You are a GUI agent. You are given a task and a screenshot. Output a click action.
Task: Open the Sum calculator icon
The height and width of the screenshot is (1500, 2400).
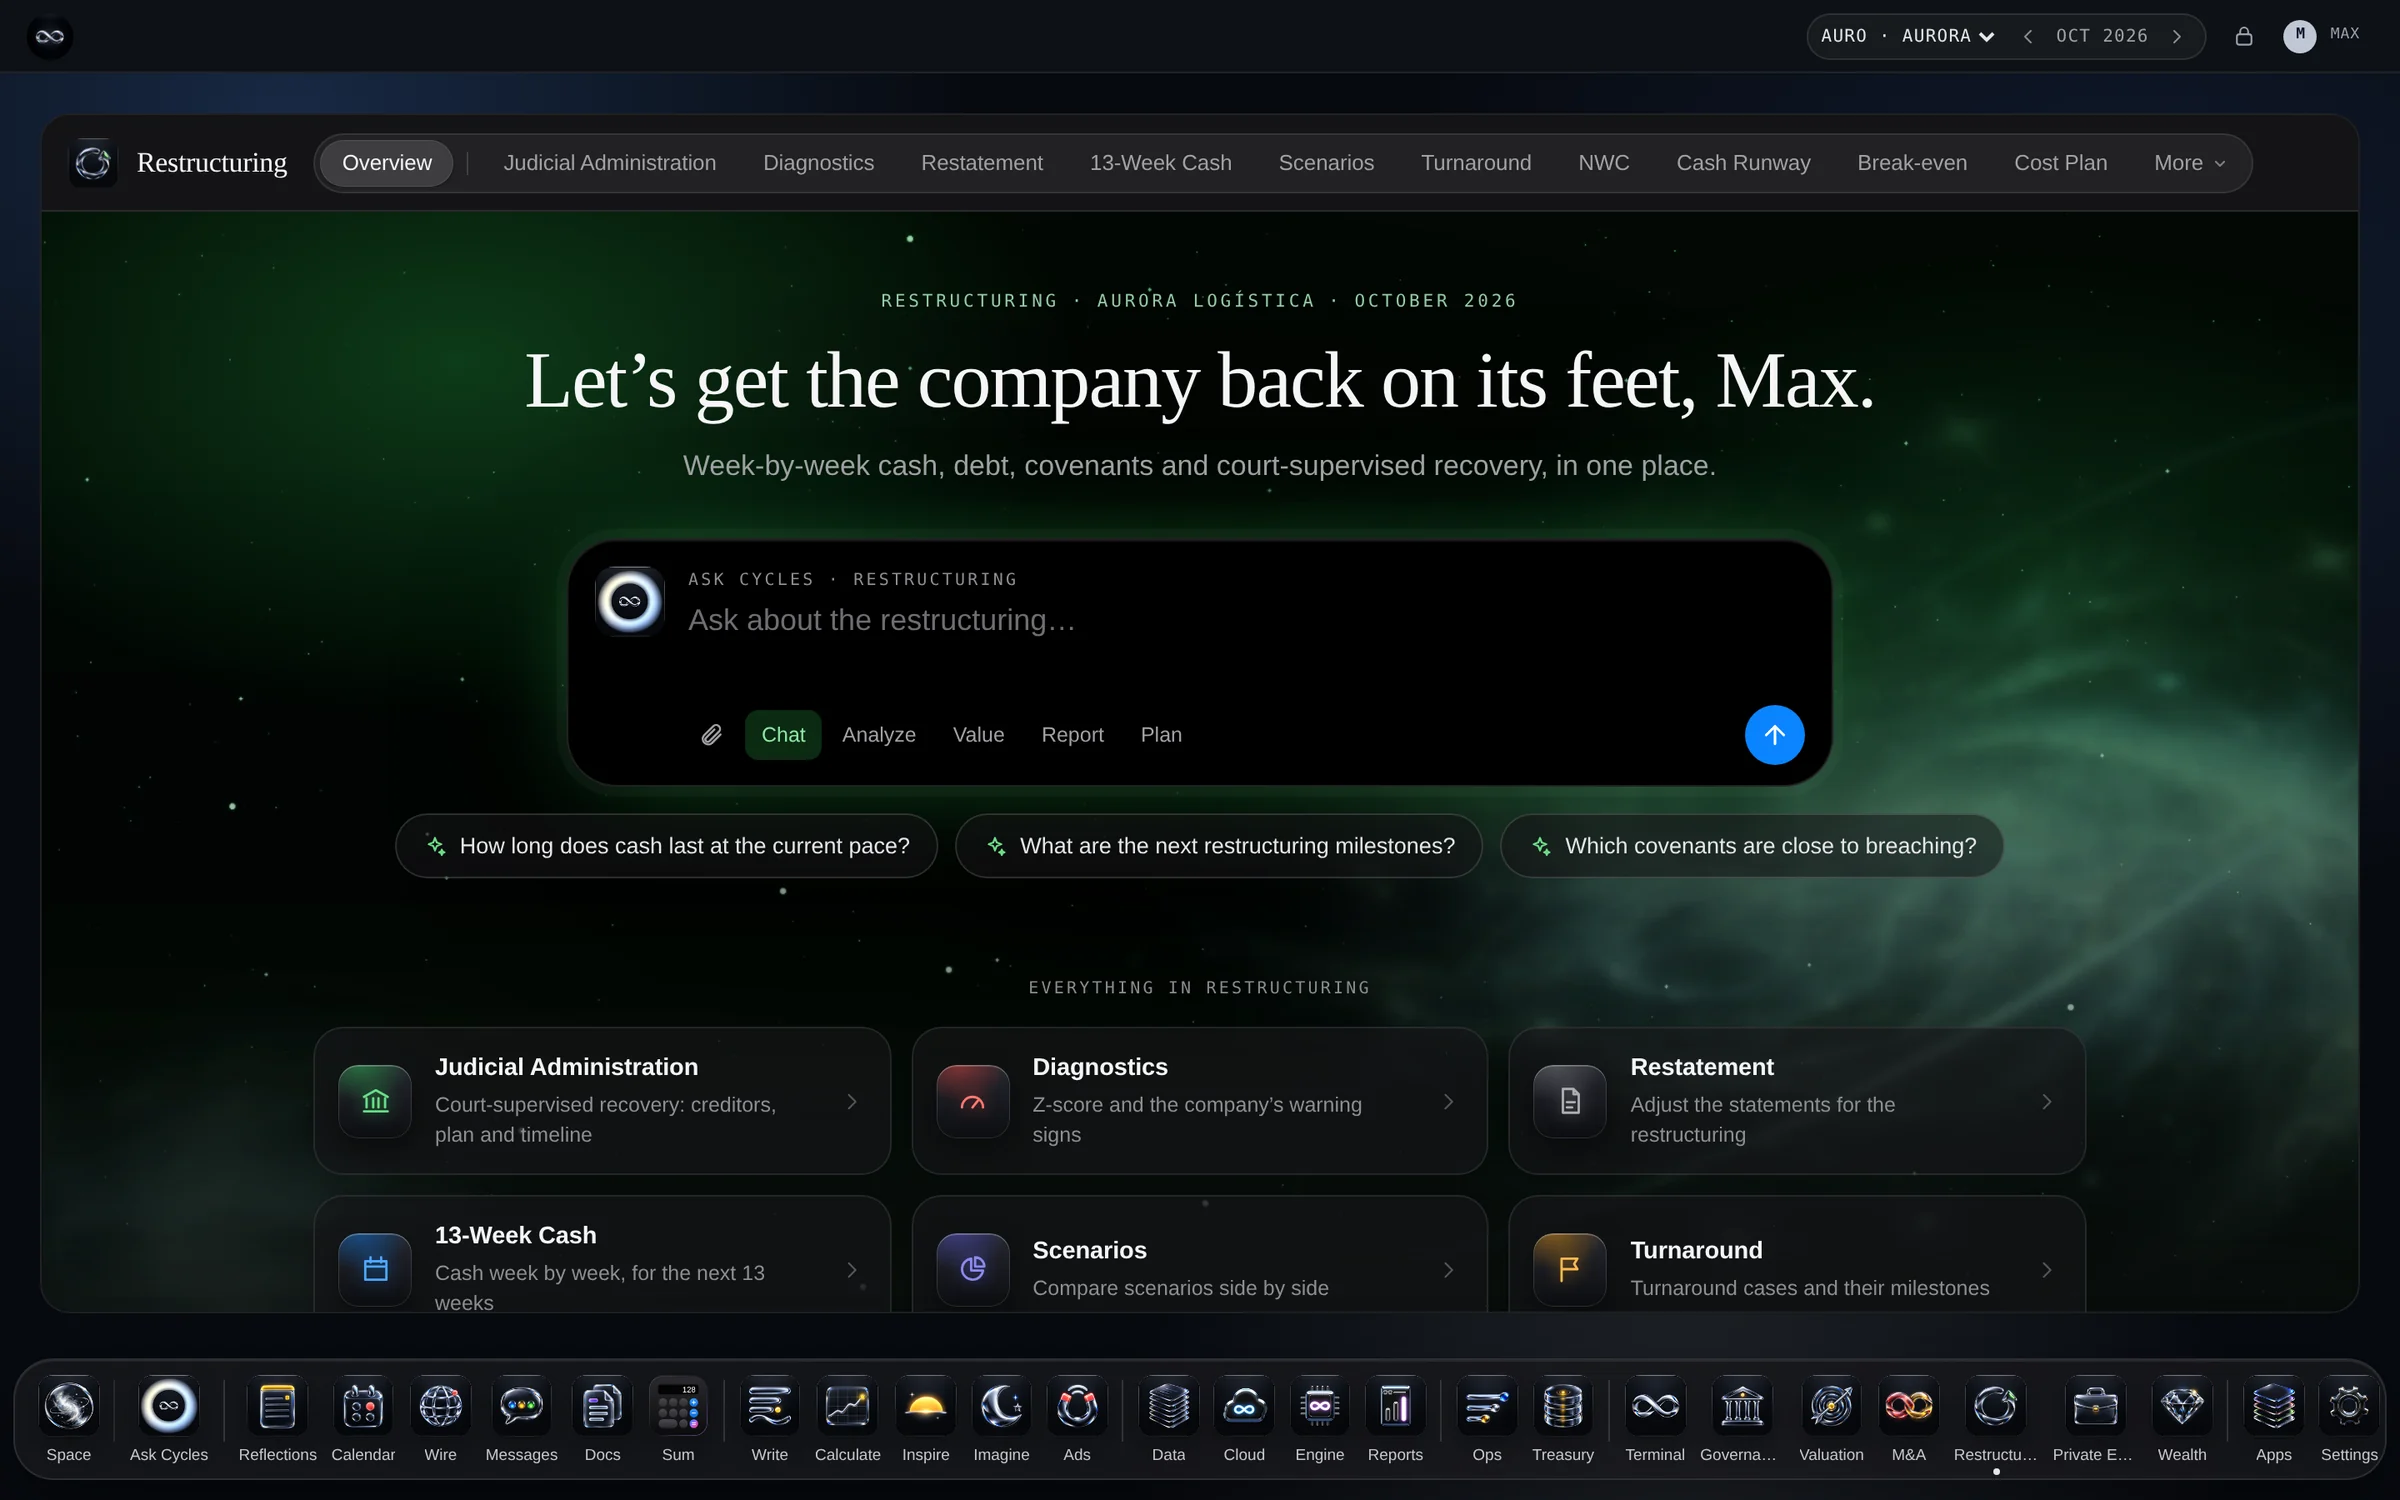(x=678, y=1407)
